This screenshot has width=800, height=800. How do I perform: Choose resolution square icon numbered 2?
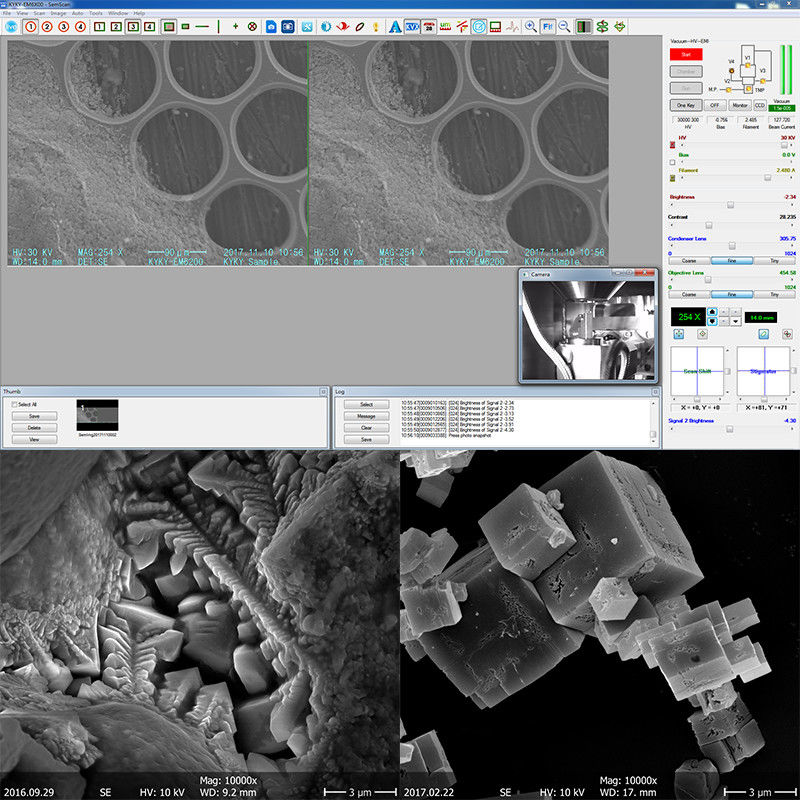point(116,27)
